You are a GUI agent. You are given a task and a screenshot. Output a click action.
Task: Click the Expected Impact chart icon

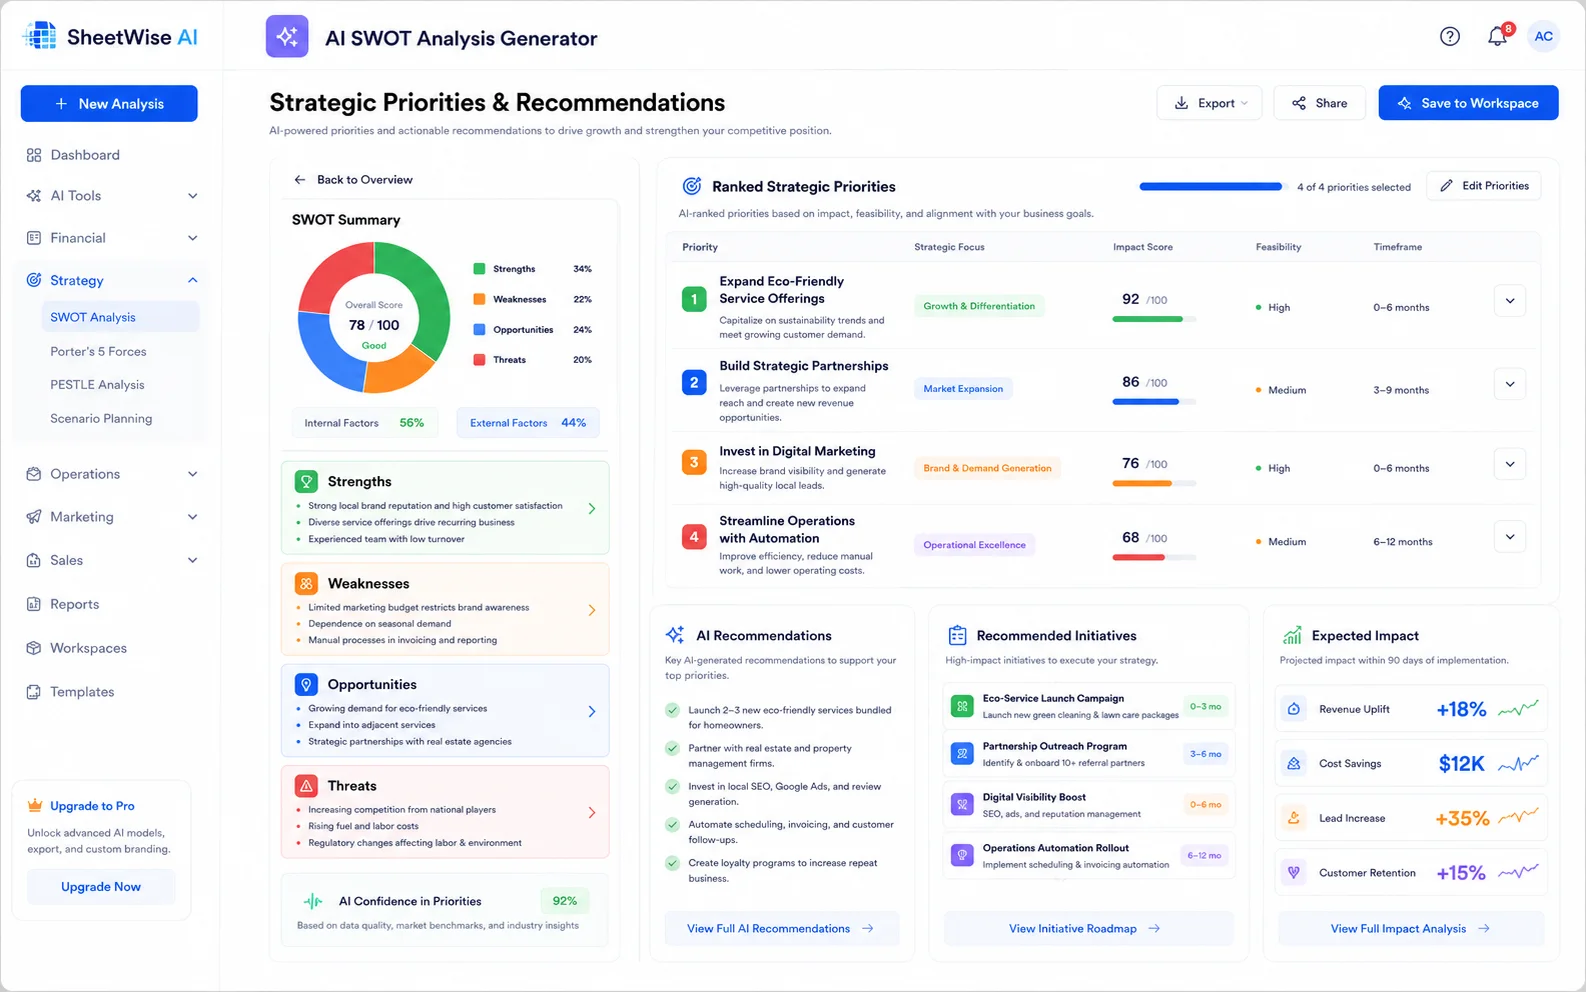pos(1292,635)
